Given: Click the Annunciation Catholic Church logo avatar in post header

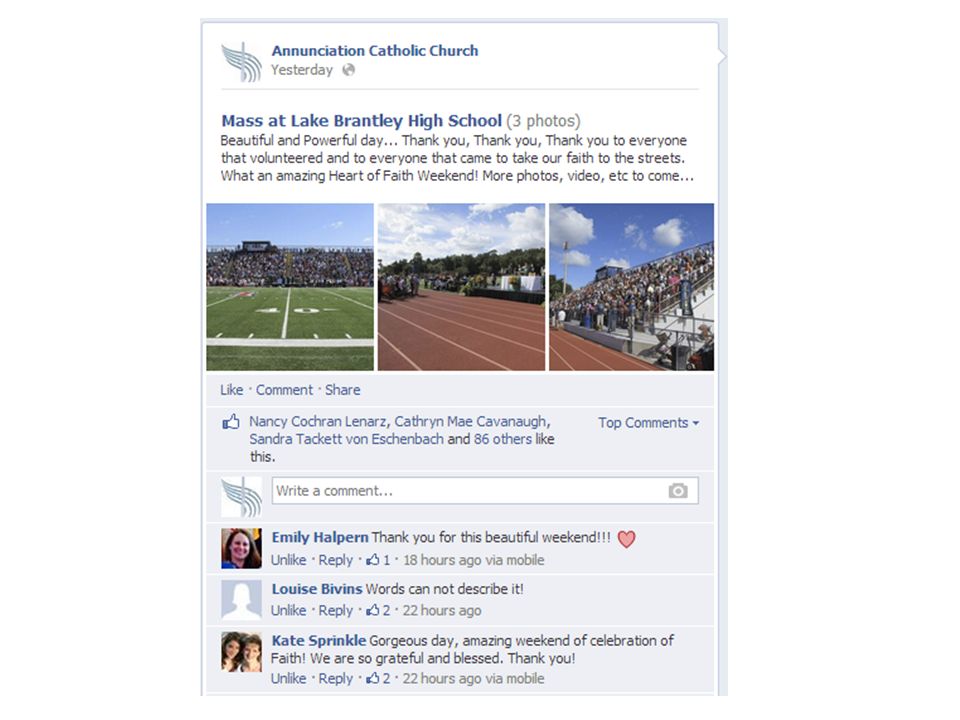Looking at the screenshot, I should 241,62.
